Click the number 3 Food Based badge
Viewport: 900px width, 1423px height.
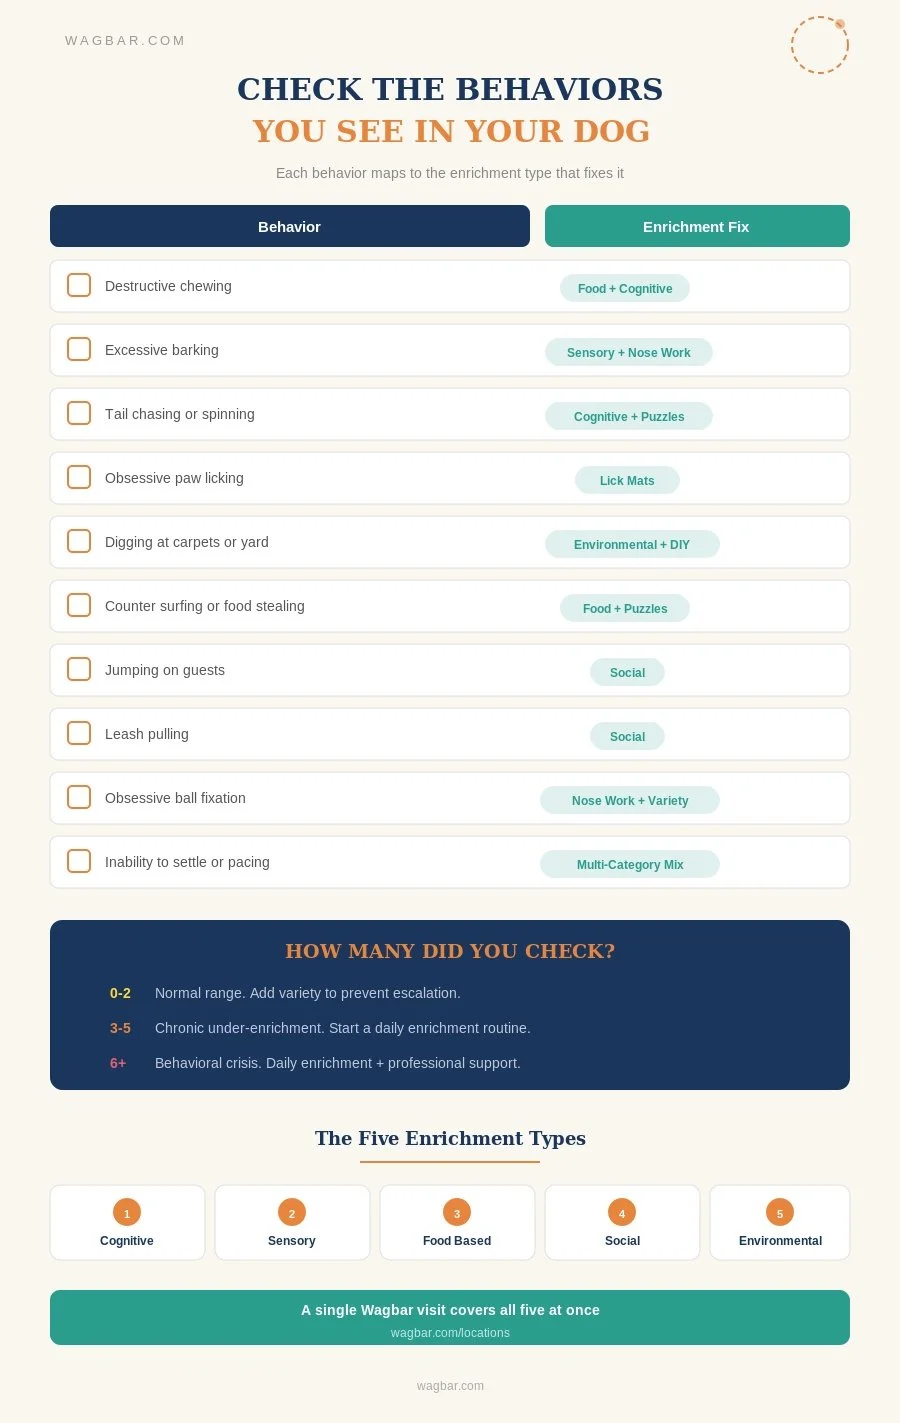click(457, 1213)
